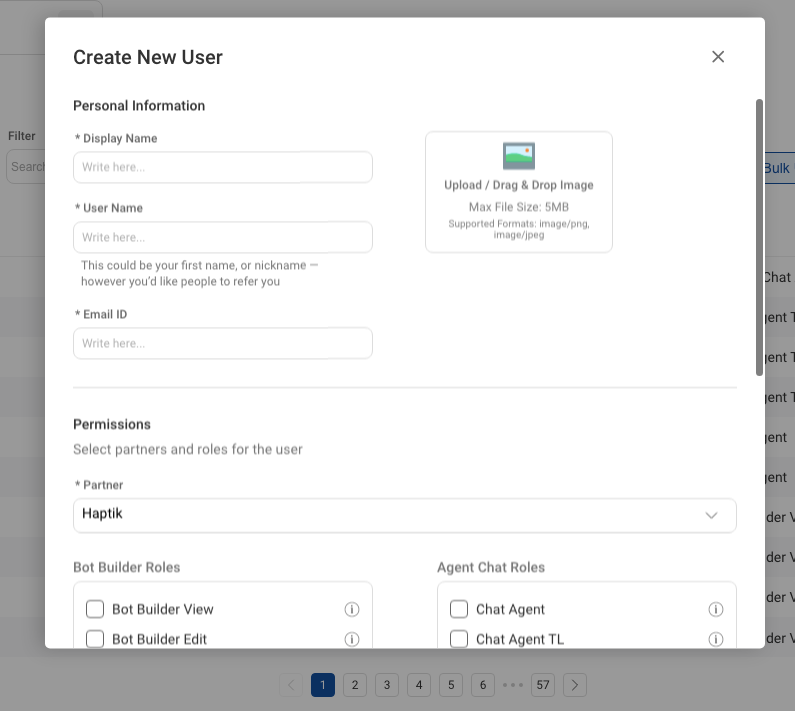Open page 1 in pagination
Viewport: 795px width, 711px height.
pos(323,685)
